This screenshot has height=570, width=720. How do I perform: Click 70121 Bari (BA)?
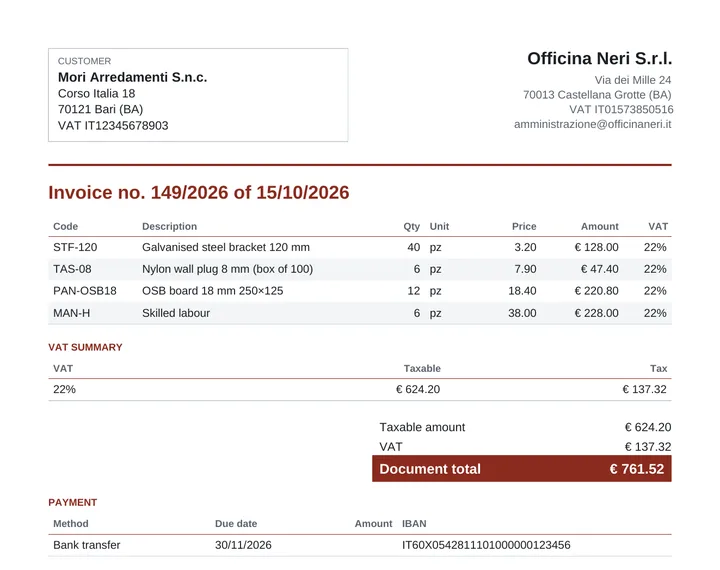coord(101,109)
